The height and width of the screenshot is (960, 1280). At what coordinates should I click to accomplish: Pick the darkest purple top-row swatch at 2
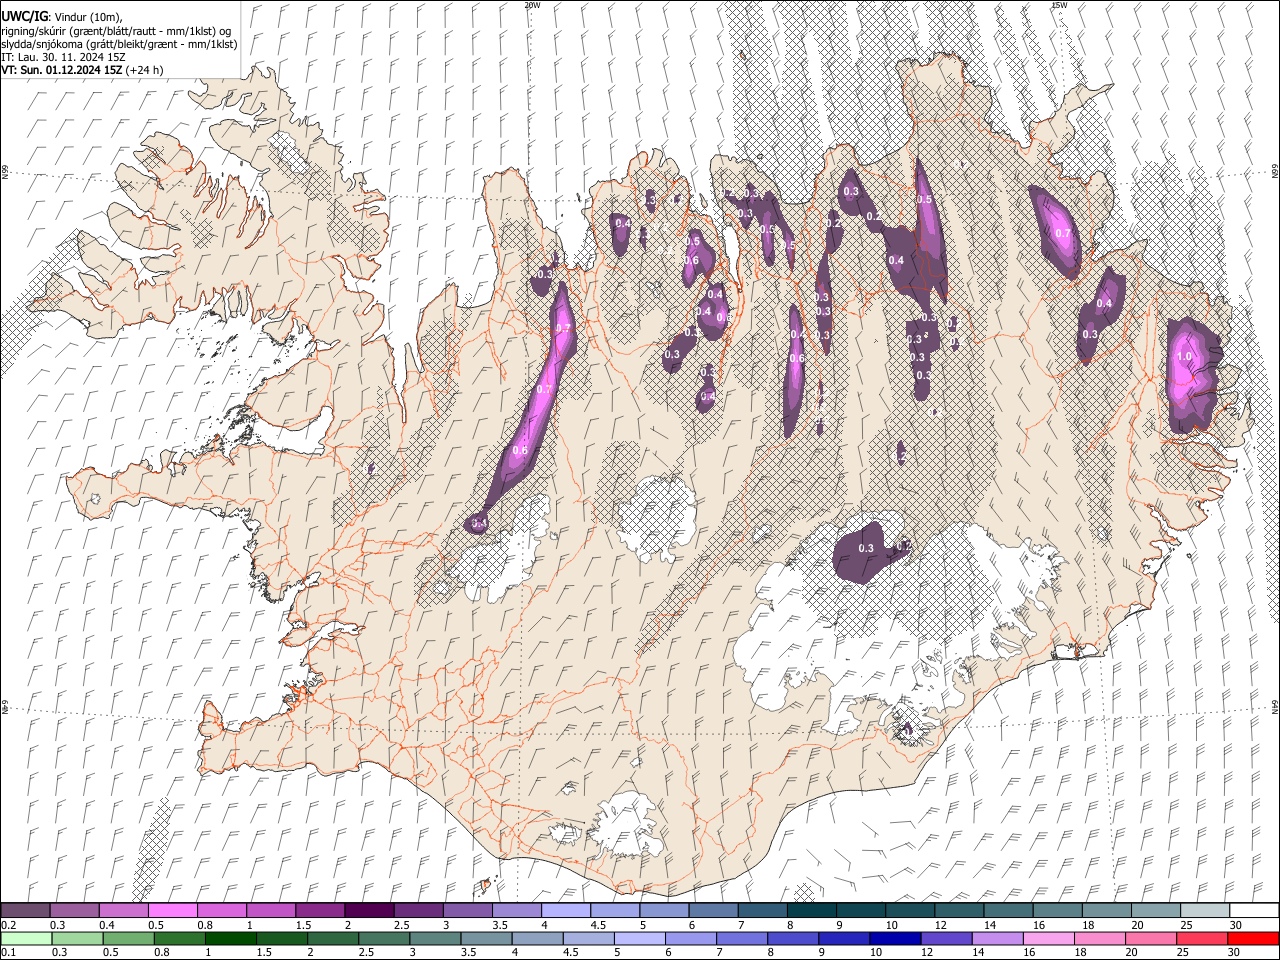click(x=368, y=910)
